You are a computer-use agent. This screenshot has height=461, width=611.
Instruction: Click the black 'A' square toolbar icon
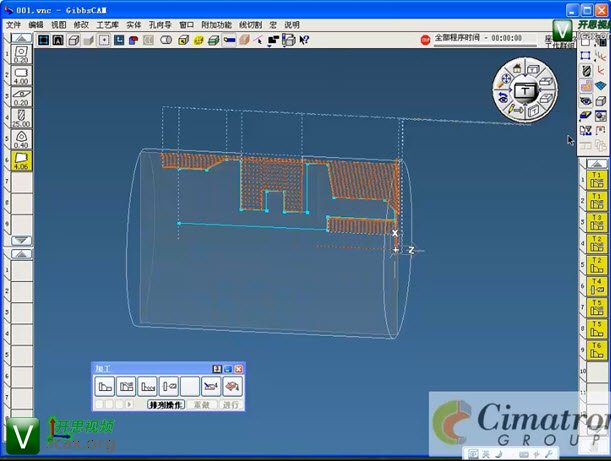58,40
